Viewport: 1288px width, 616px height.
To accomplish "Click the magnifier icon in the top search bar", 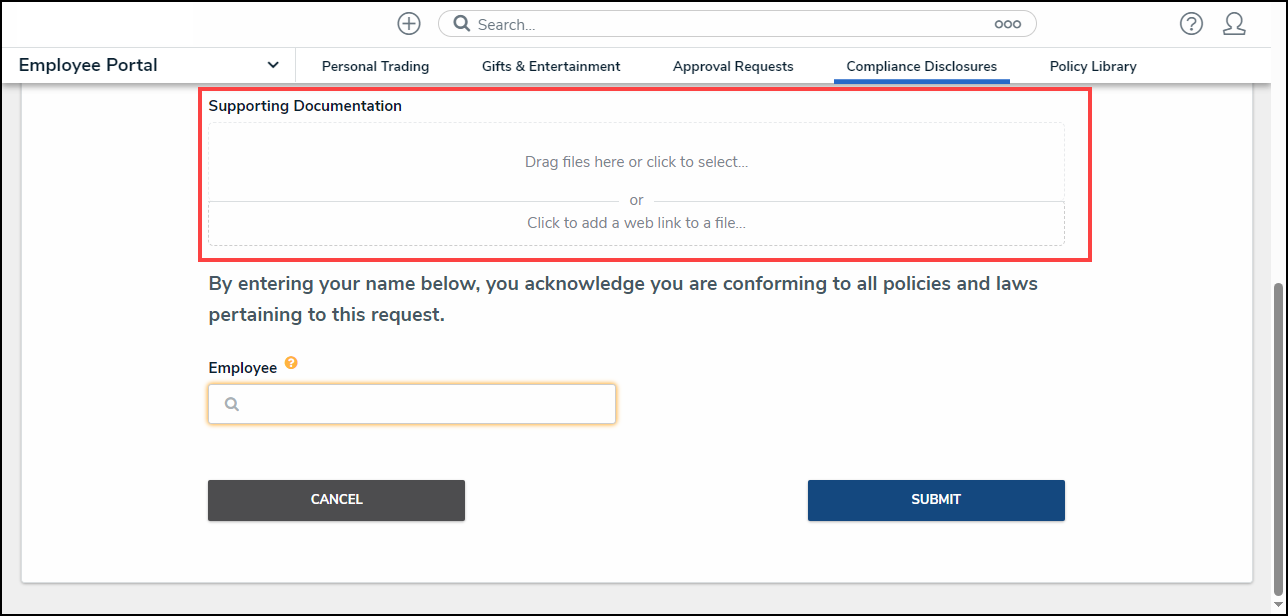I will point(462,24).
